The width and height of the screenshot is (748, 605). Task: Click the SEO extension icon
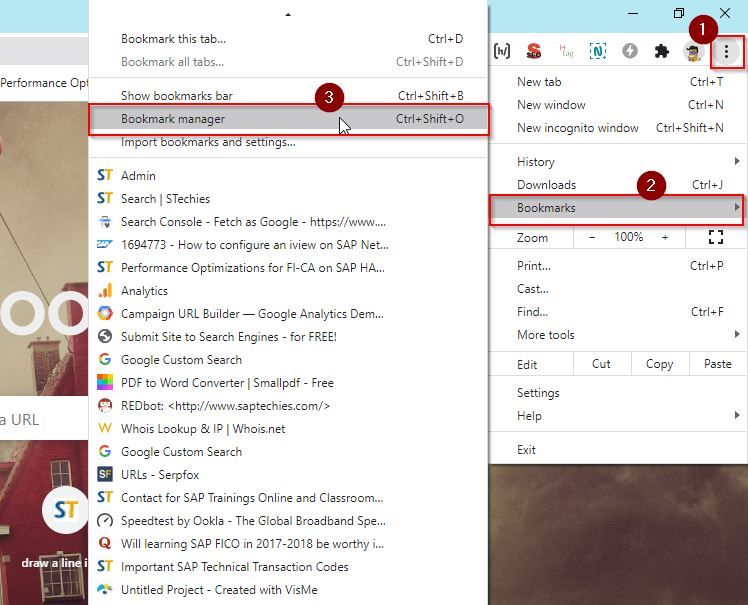tap(534, 51)
